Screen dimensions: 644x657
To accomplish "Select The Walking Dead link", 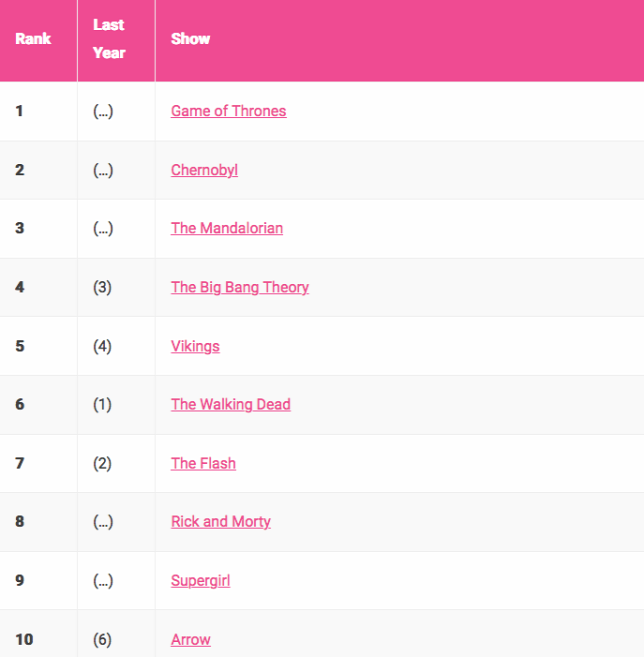I will [x=230, y=405].
